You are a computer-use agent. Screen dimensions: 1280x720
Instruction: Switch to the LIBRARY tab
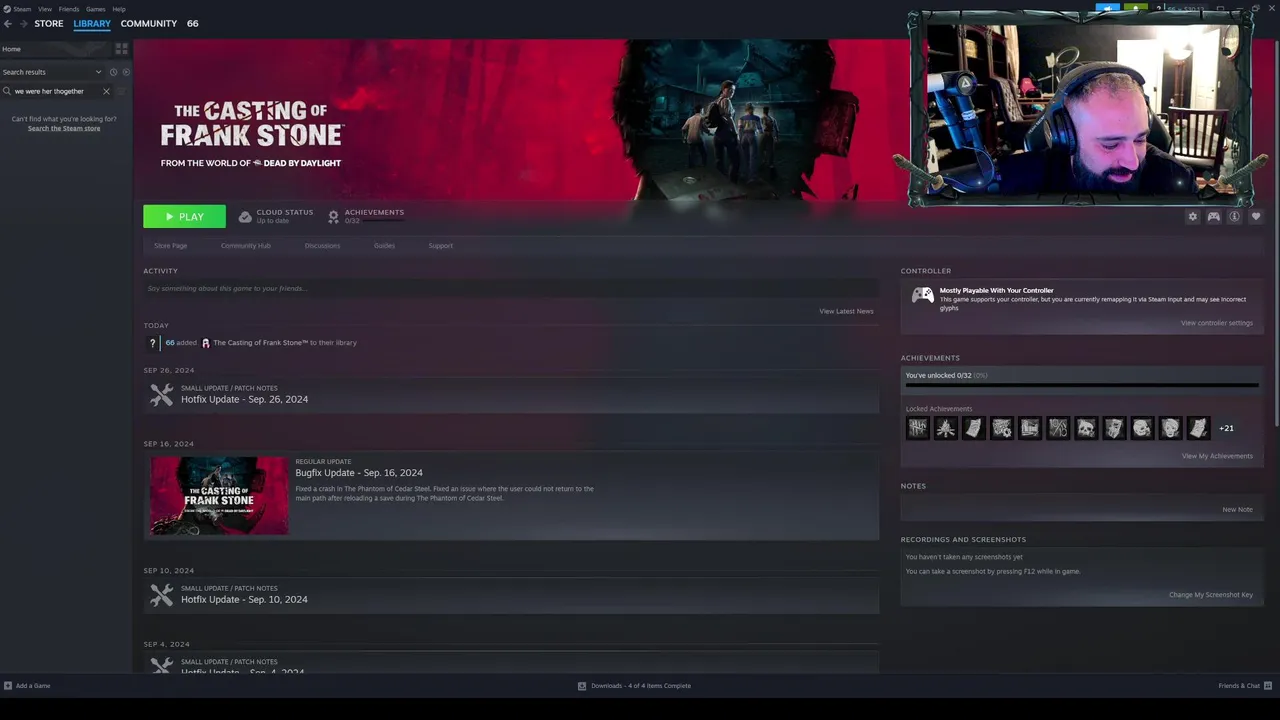pos(92,23)
